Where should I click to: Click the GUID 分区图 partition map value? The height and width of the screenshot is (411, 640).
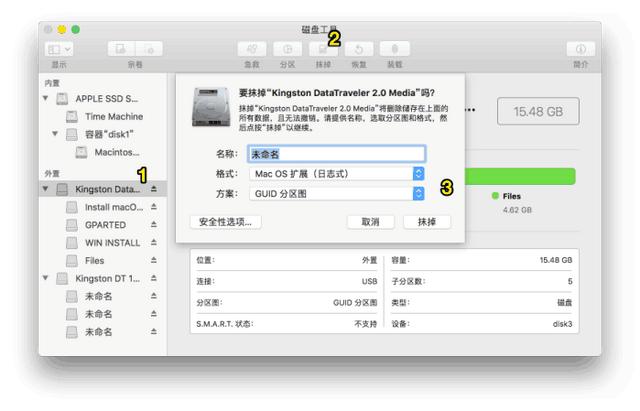pyautogui.click(x=355, y=303)
